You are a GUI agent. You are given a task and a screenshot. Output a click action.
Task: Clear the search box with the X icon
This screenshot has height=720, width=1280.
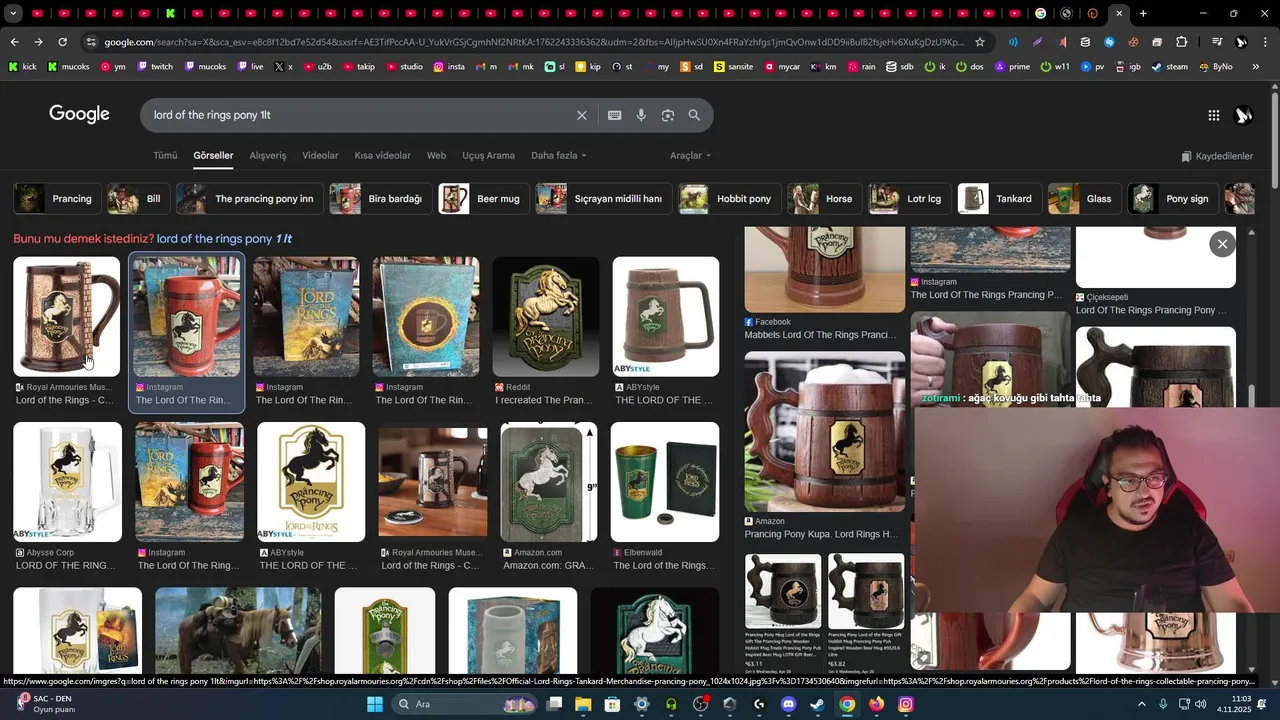click(581, 115)
